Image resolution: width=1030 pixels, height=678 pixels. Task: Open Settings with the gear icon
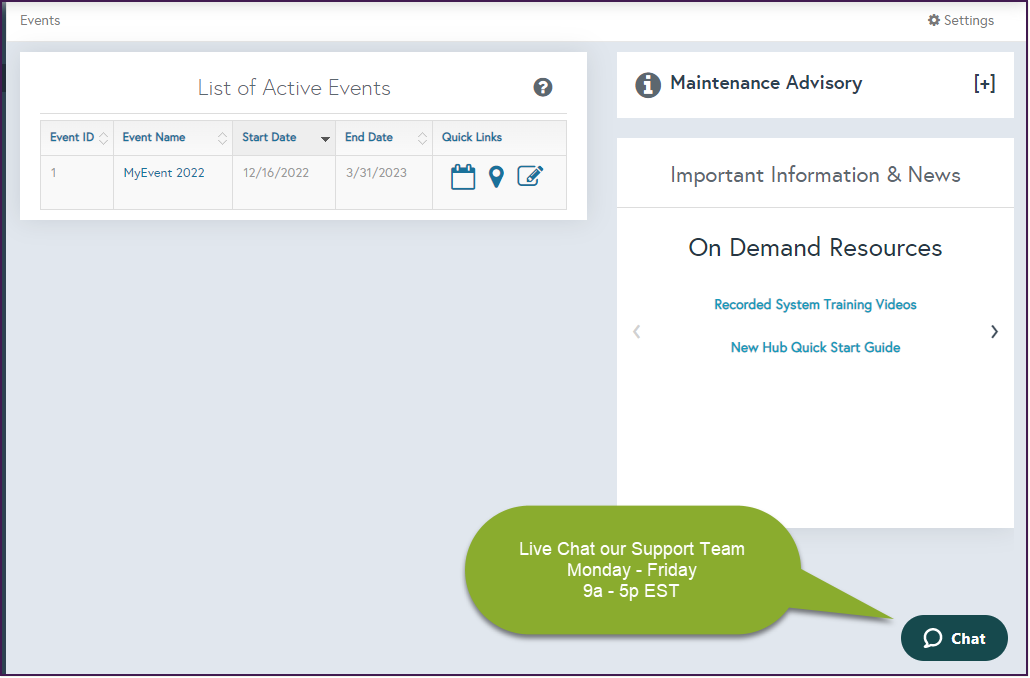point(960,20)
